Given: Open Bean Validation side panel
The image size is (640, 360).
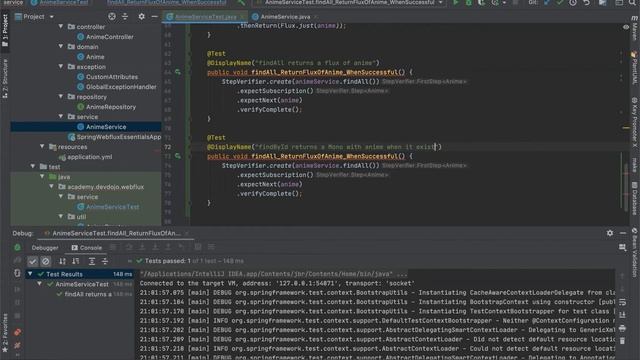Looking at the screenshot, I should 634,252.
